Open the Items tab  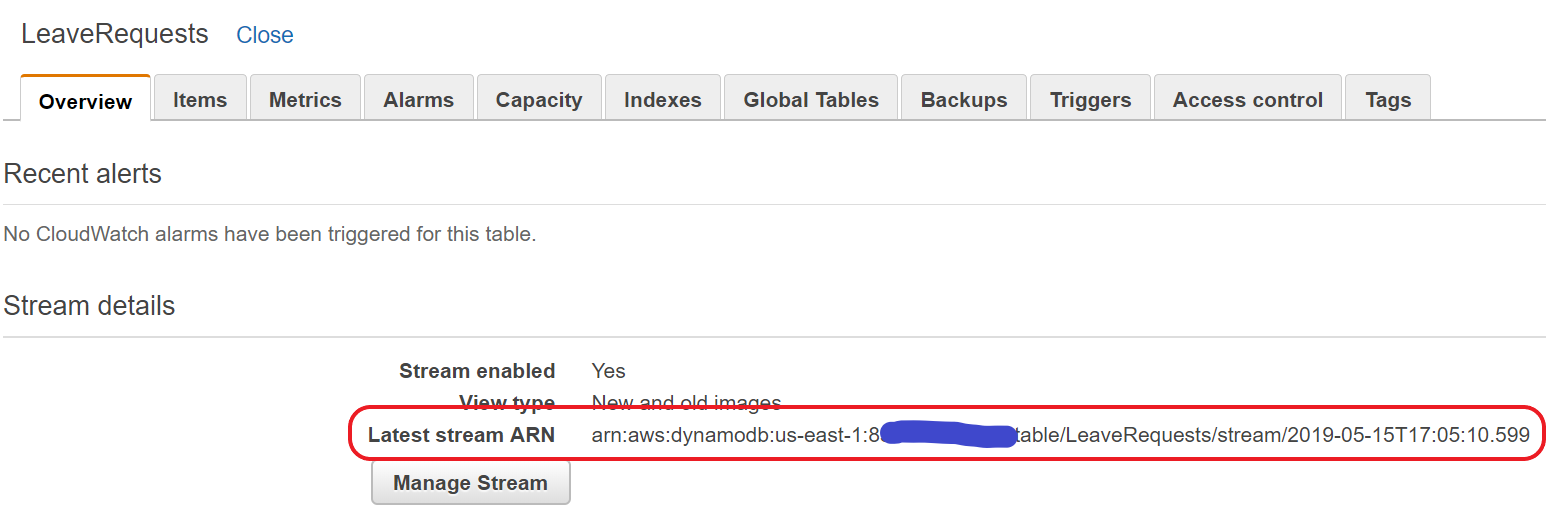(x=200, y=99)
